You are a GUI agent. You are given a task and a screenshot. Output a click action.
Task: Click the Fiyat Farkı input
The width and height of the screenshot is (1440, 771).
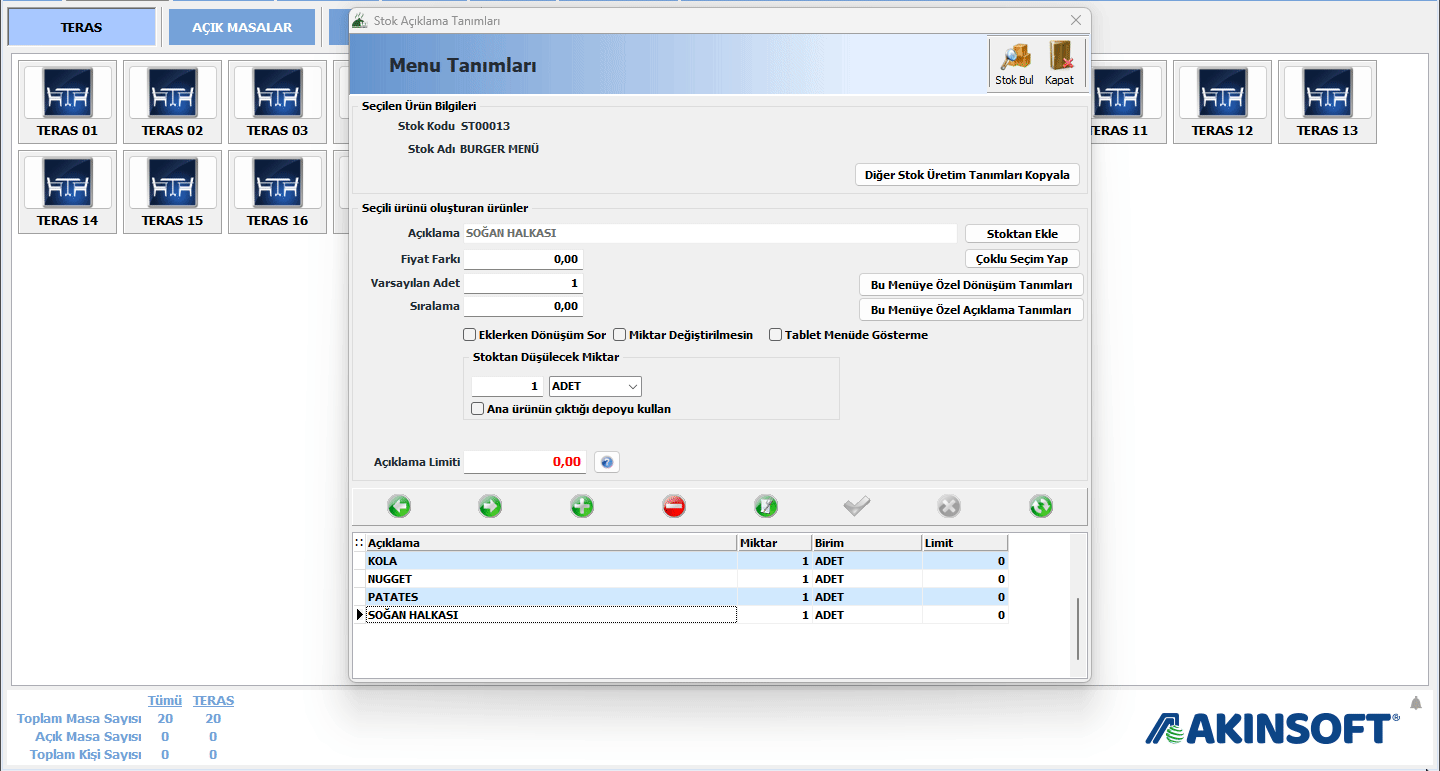click(523, 259)
